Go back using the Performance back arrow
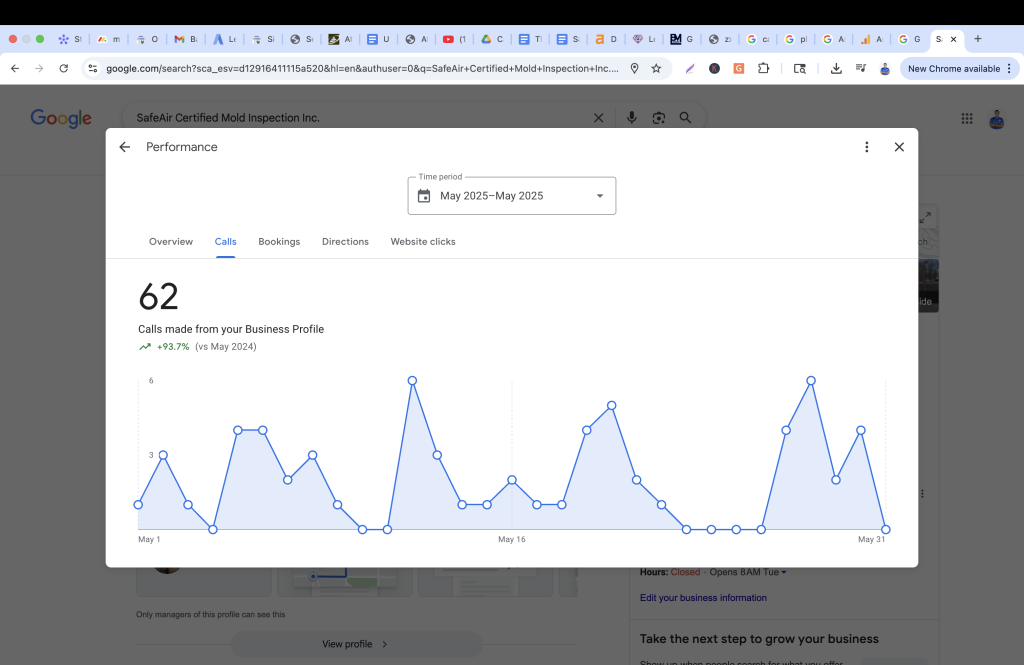Viewport: 1024px width, 665px height. [x=125, y=147]
